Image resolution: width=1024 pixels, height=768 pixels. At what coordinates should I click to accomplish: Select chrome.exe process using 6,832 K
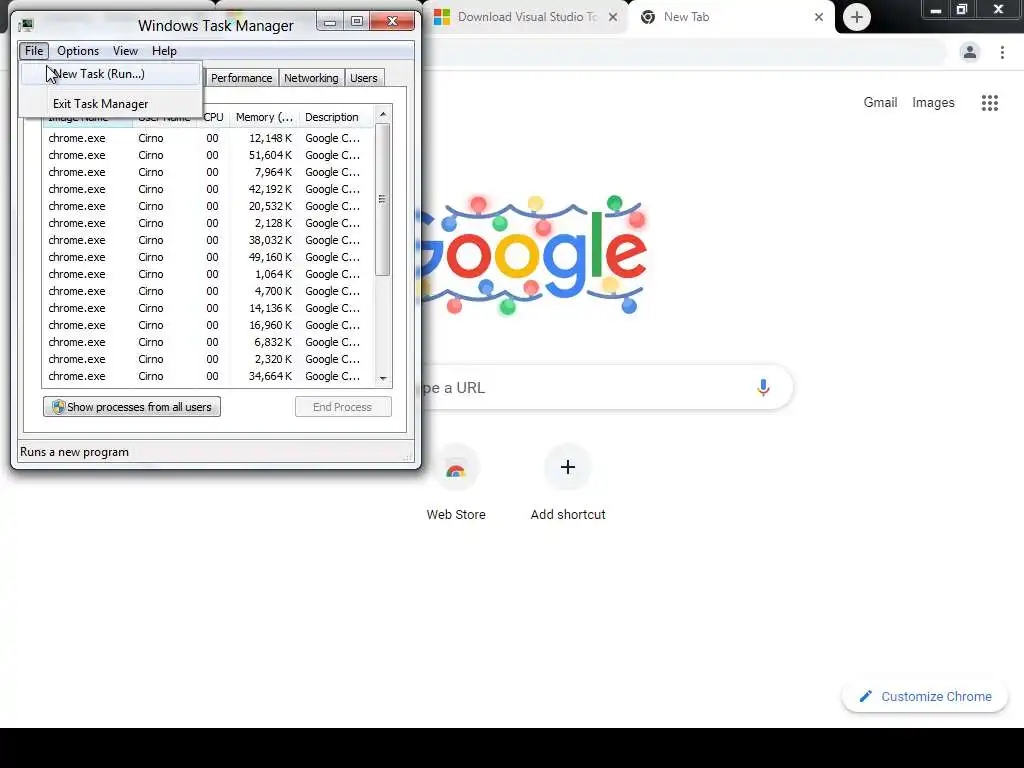(208, 342)
